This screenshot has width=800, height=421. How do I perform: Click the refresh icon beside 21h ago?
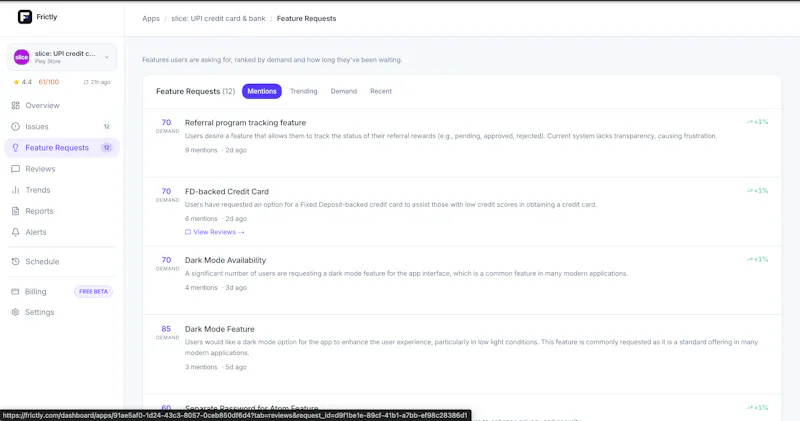point(86,82)
